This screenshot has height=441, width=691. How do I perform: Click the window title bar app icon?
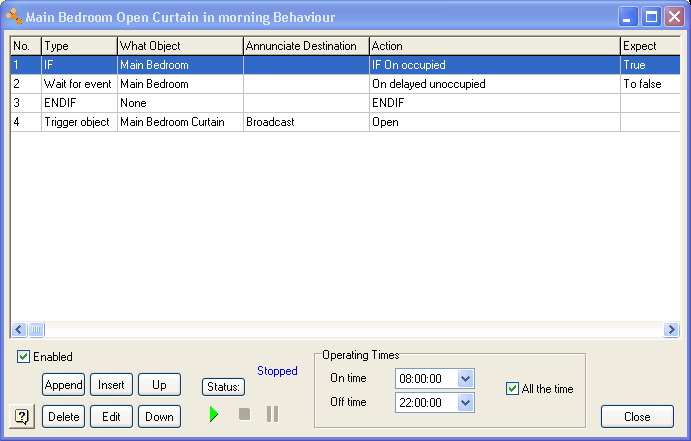pyautogui.click(x=14, y=17)
